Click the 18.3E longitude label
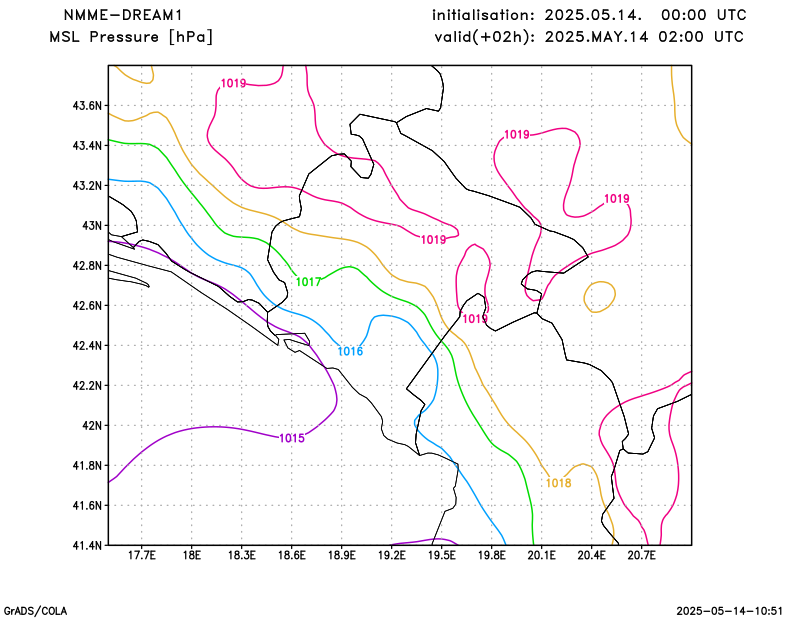Image resolution: width=800 pixels, height=618 pixels. tap(241, 555)
